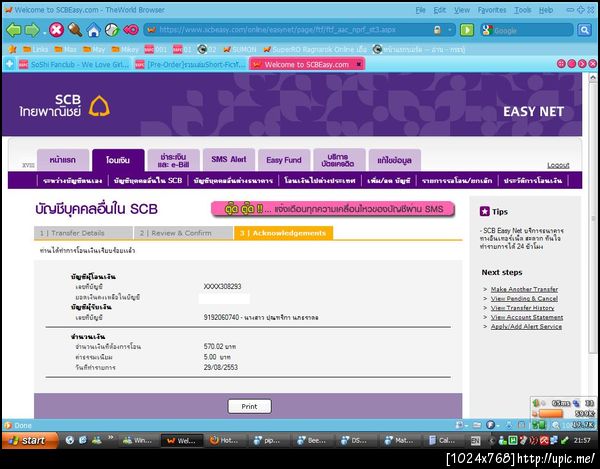Click the Windows start button

coord(30,440)
